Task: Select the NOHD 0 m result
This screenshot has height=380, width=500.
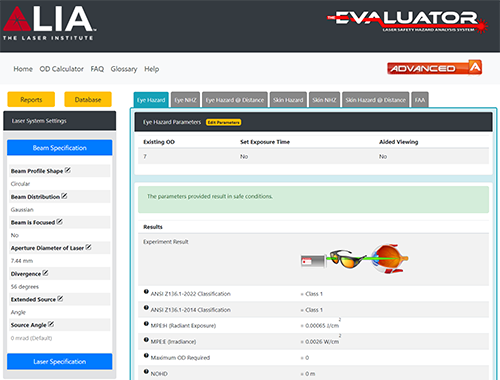Action: coord(310,374)
